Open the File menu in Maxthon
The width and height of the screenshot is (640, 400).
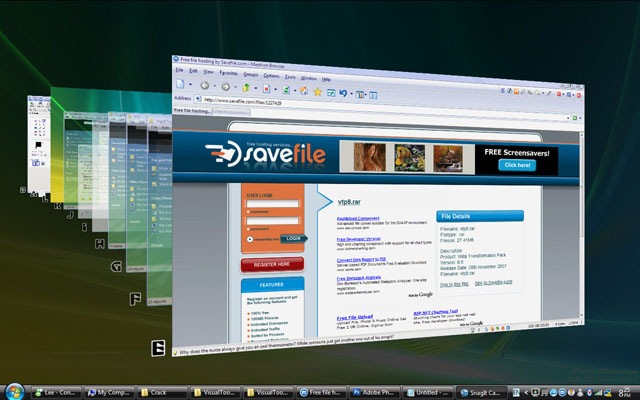[179, 70]
